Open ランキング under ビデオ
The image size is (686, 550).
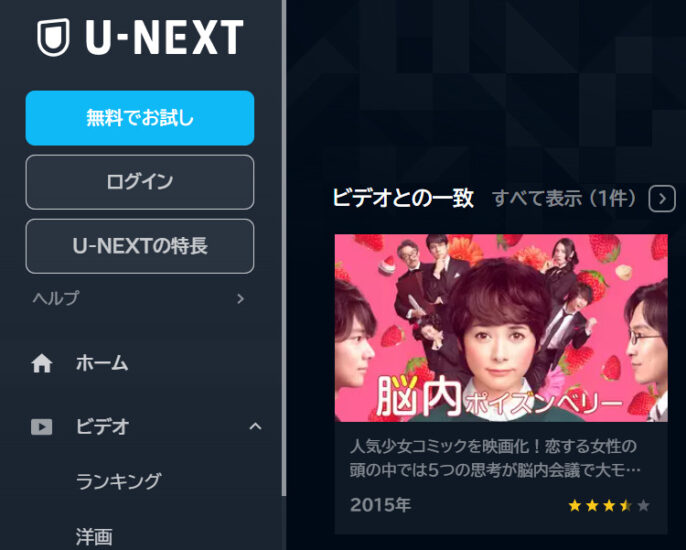pos(119,481)
